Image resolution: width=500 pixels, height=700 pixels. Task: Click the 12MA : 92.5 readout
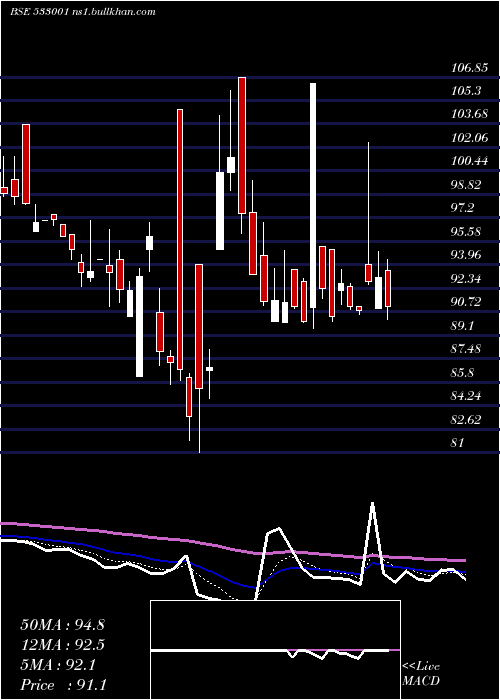click(x=62, y=645)
